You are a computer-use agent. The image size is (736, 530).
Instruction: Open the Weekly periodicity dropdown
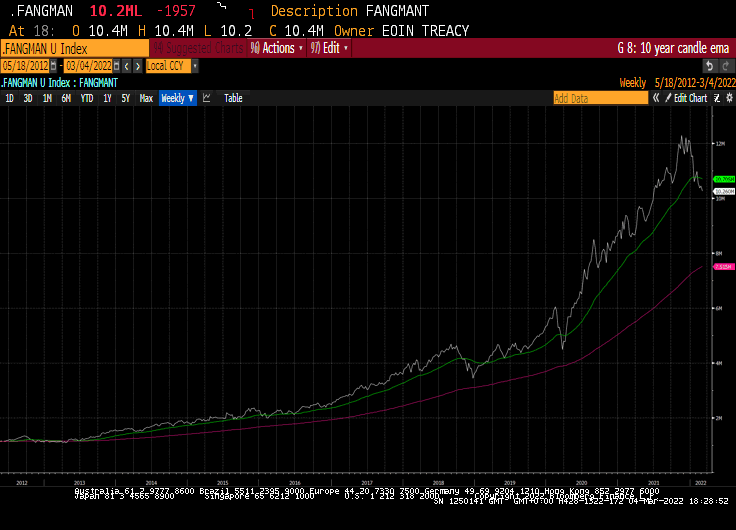pyautogui.click(x=177, y=98)
